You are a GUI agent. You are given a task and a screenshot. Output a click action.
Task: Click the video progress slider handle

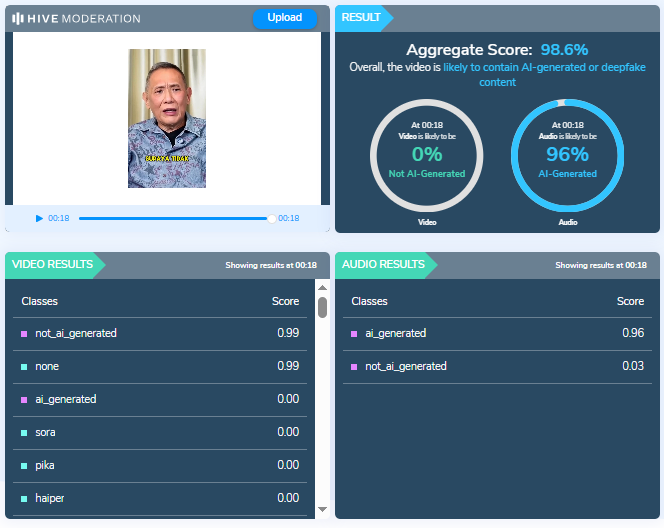tap(271, 218)
